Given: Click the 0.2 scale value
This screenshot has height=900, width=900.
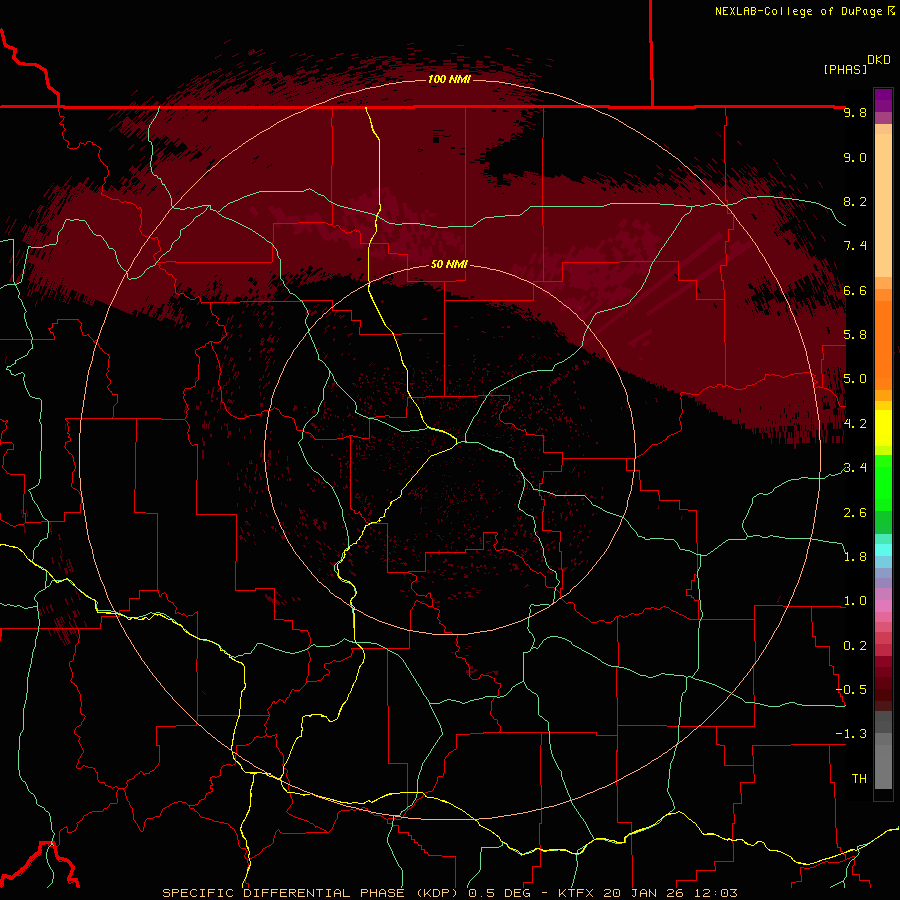Looking at the screenshot, I should (855, 646).
